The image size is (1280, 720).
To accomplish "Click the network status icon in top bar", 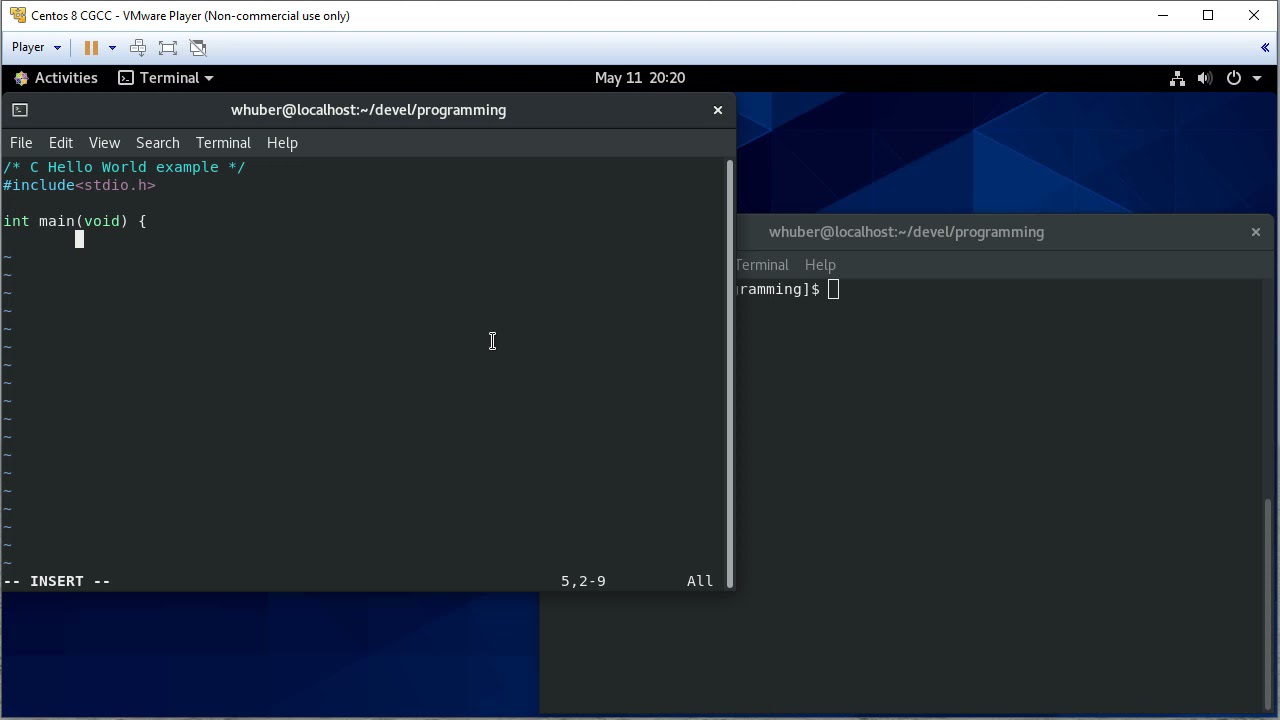I will 1177,78.
